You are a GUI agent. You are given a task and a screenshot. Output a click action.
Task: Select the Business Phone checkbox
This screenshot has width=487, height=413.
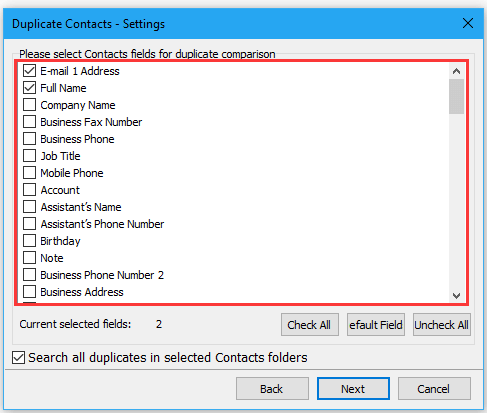click(x=29, y=139)
